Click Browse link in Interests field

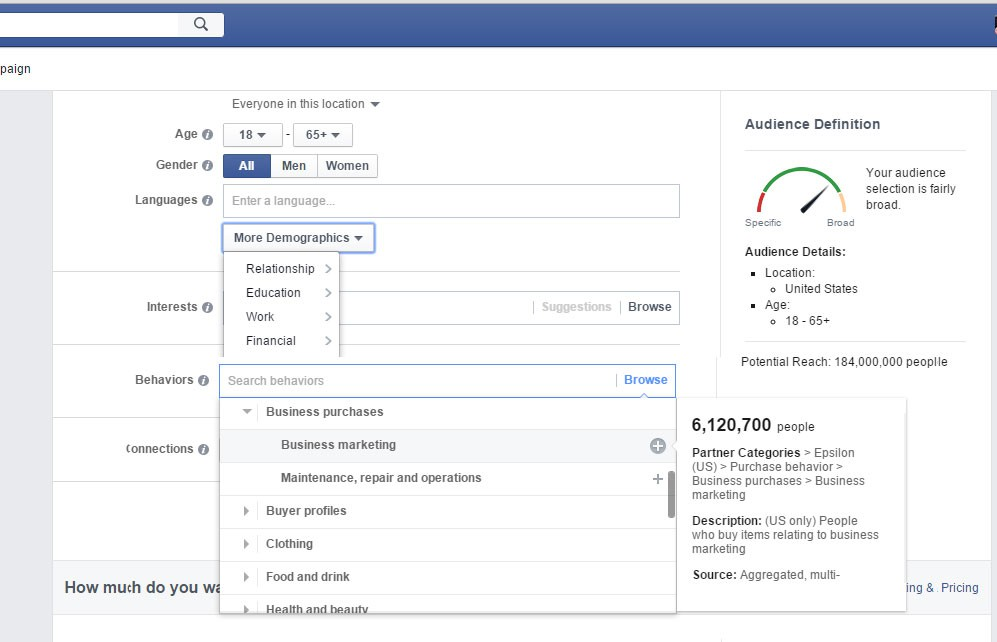649,307
